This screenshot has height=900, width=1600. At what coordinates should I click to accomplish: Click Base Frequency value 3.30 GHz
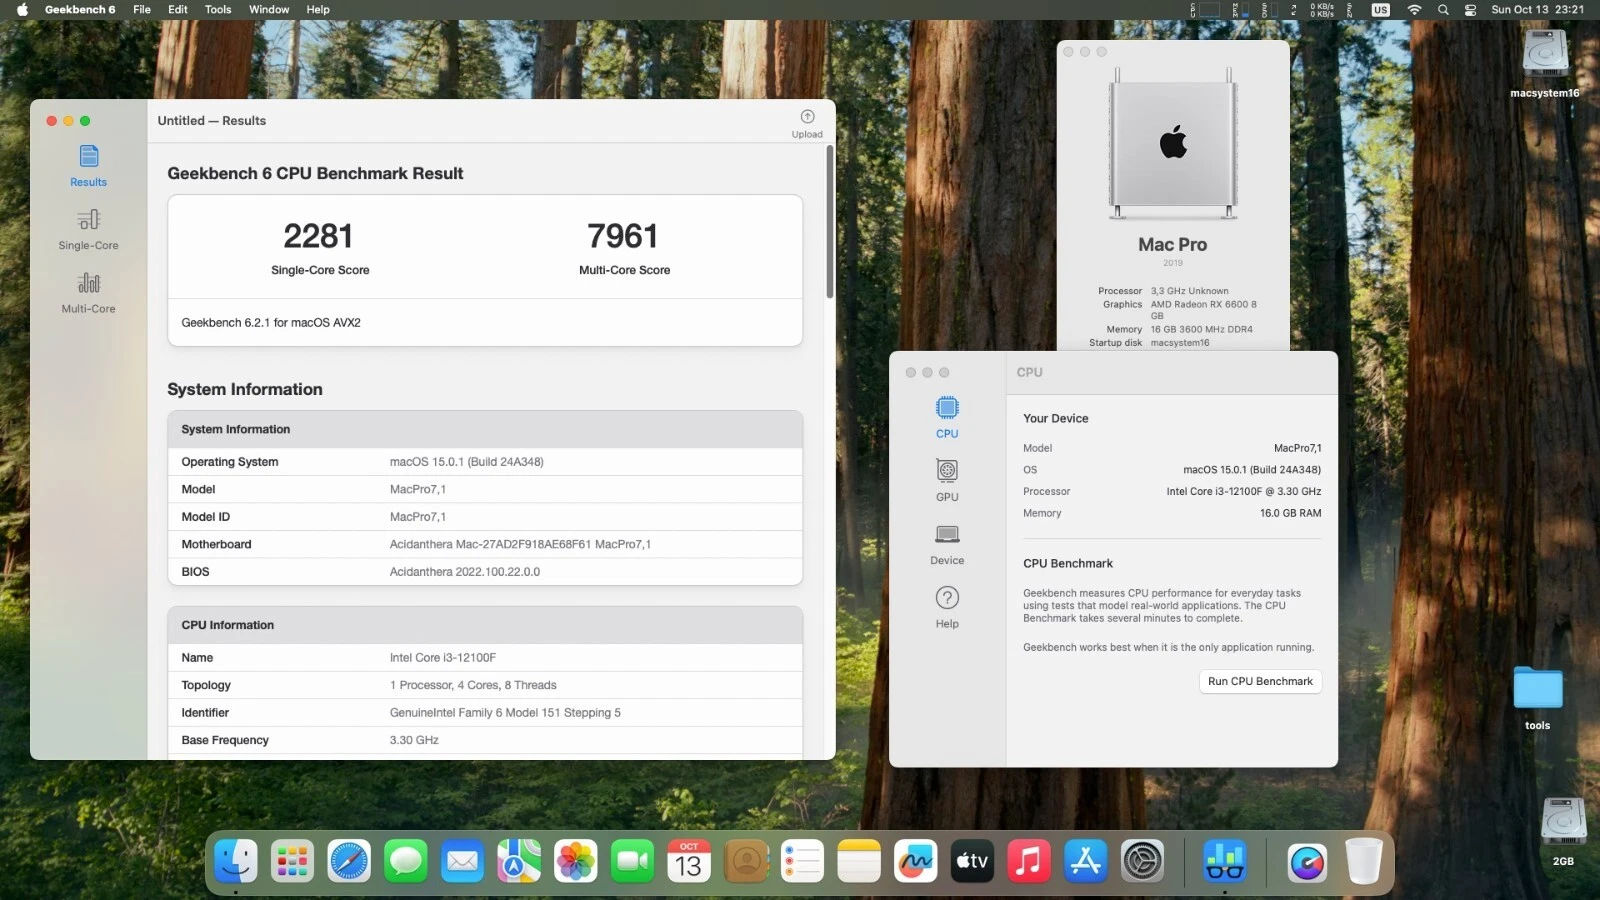[414, 740]
